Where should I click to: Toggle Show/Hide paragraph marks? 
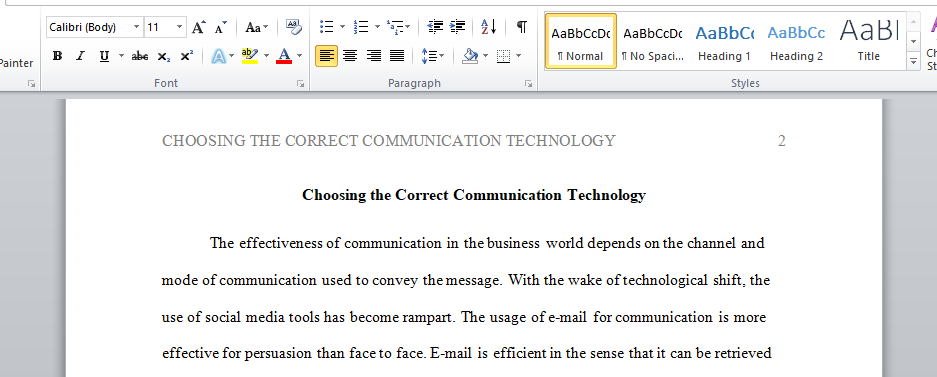click(x=522, y=27)
